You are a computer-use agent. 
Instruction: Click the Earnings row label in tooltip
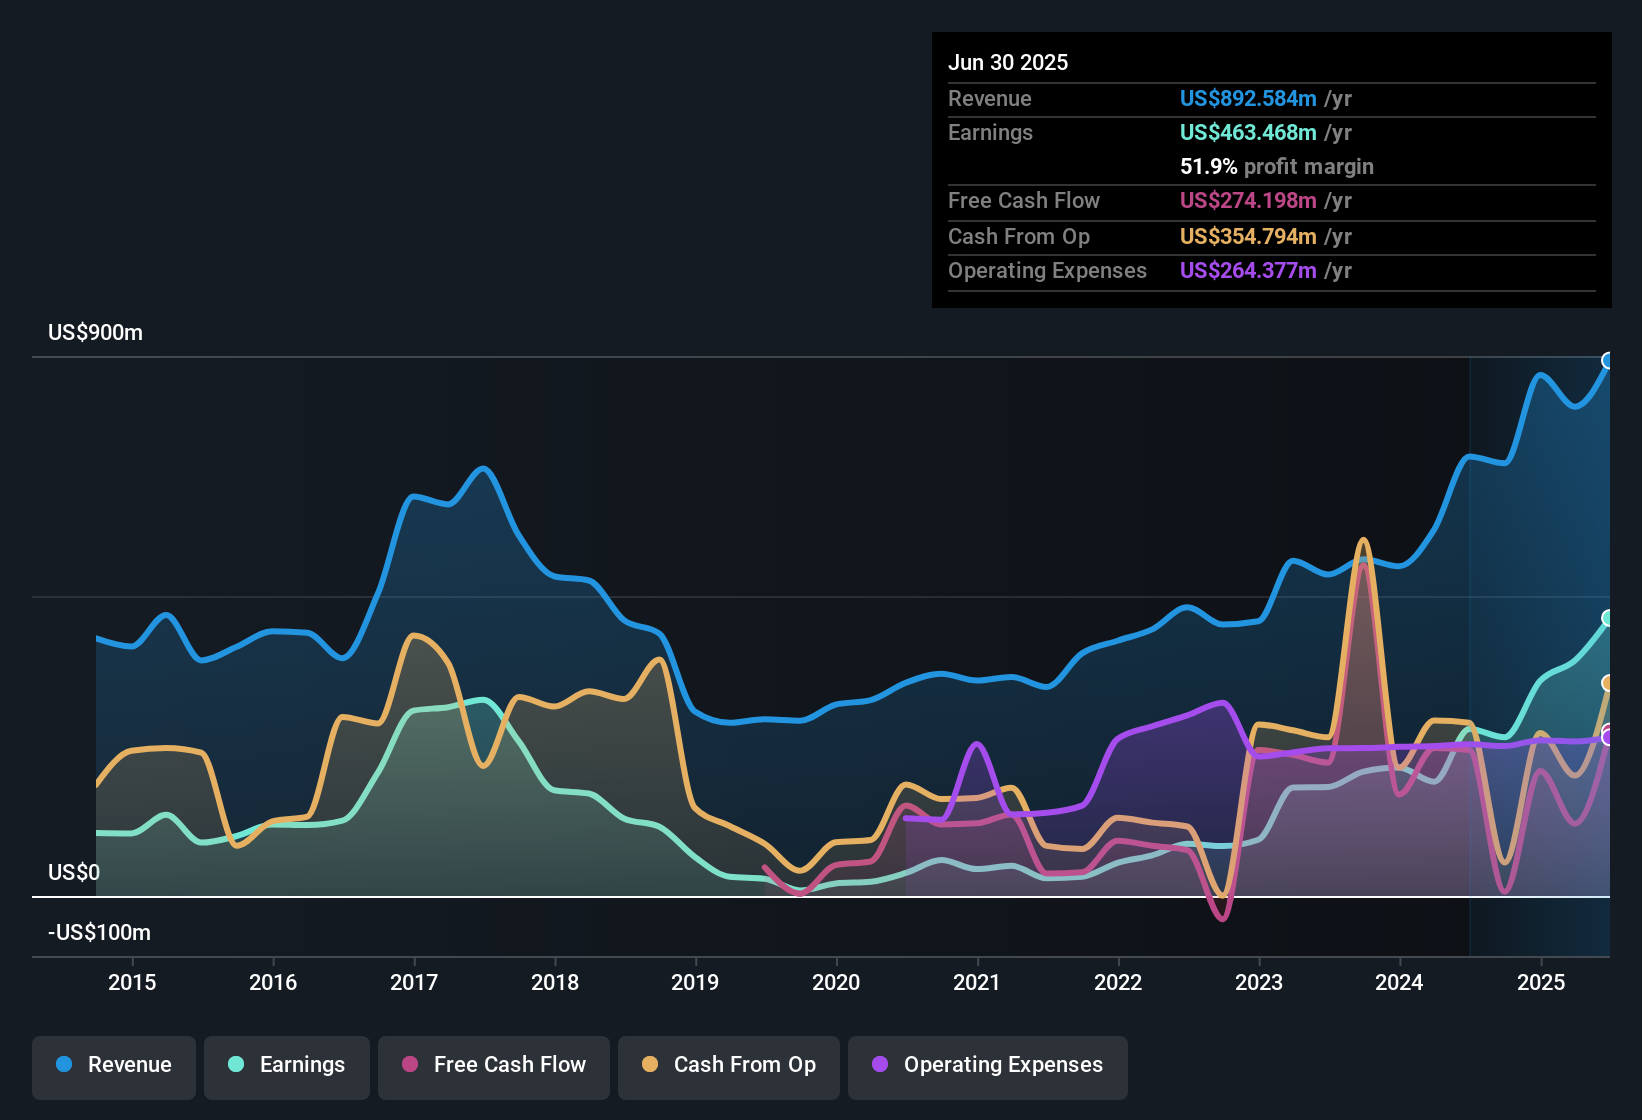[x=990, y=132]
